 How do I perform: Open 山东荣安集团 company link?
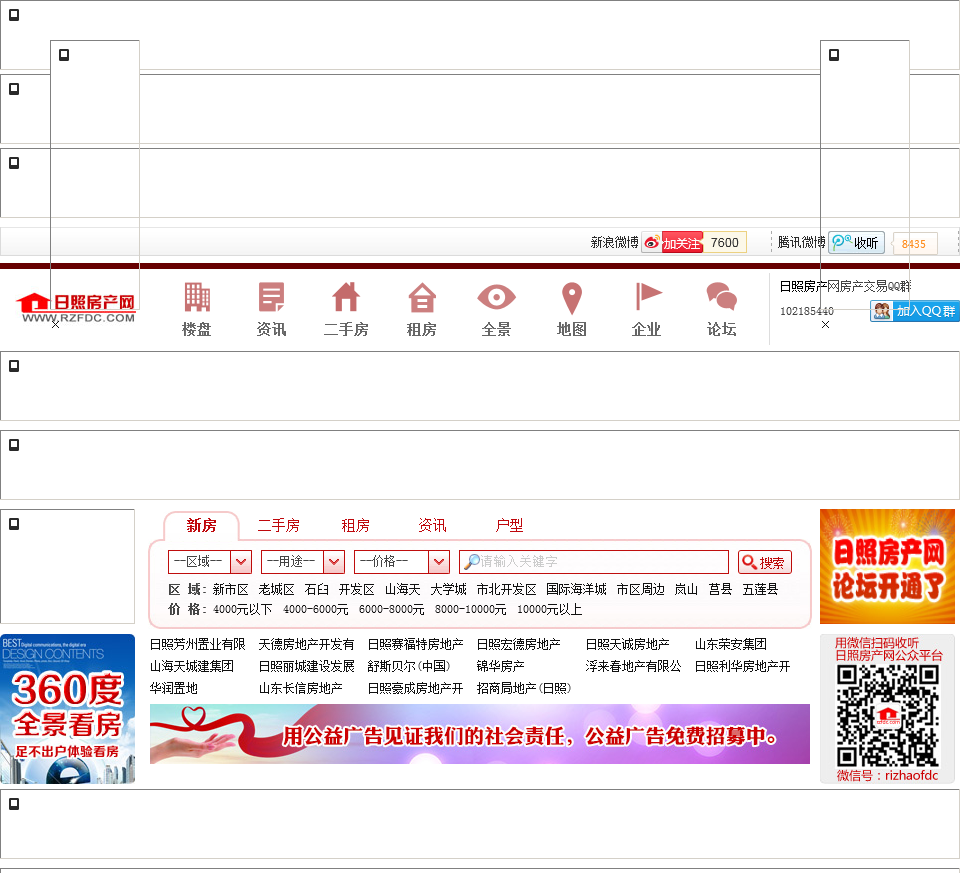click(730, 645)
